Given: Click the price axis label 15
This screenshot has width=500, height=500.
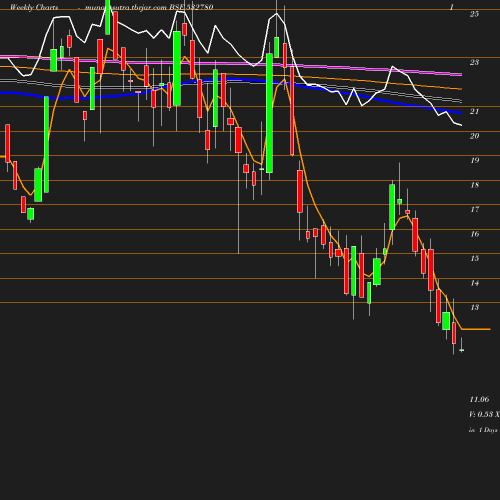Looking at the screenshot, I should (x=474, y=258).
